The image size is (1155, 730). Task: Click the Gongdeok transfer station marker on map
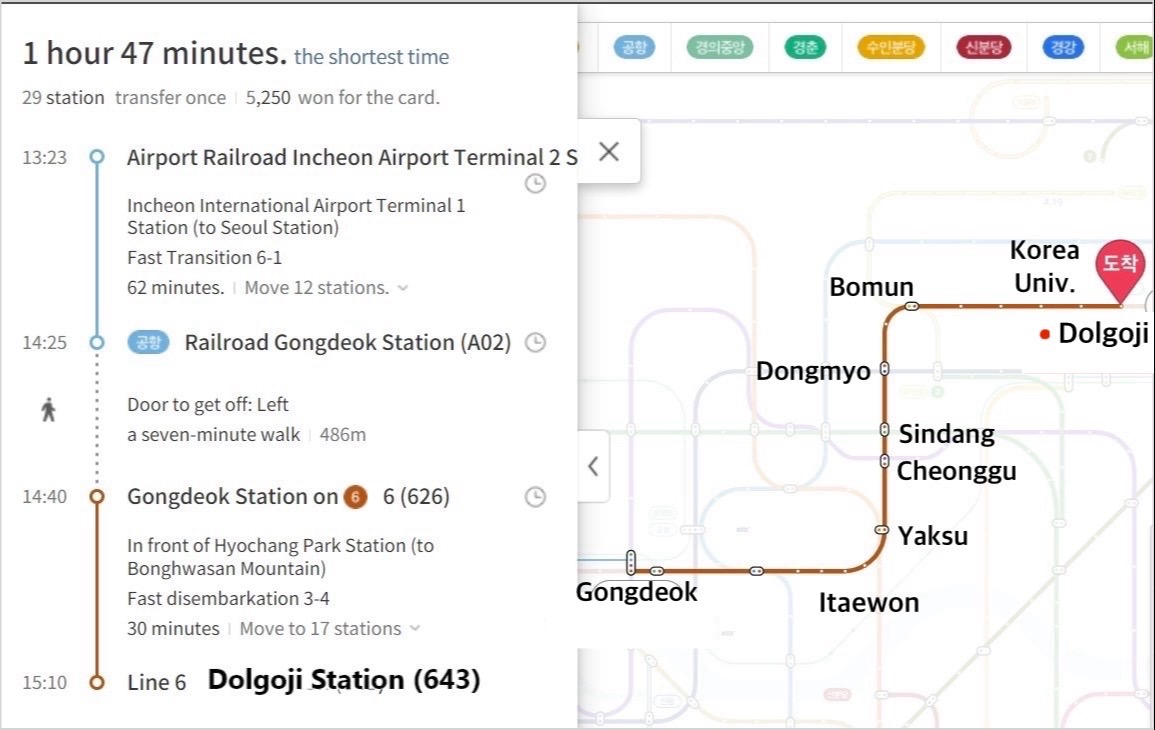[631, 563]
